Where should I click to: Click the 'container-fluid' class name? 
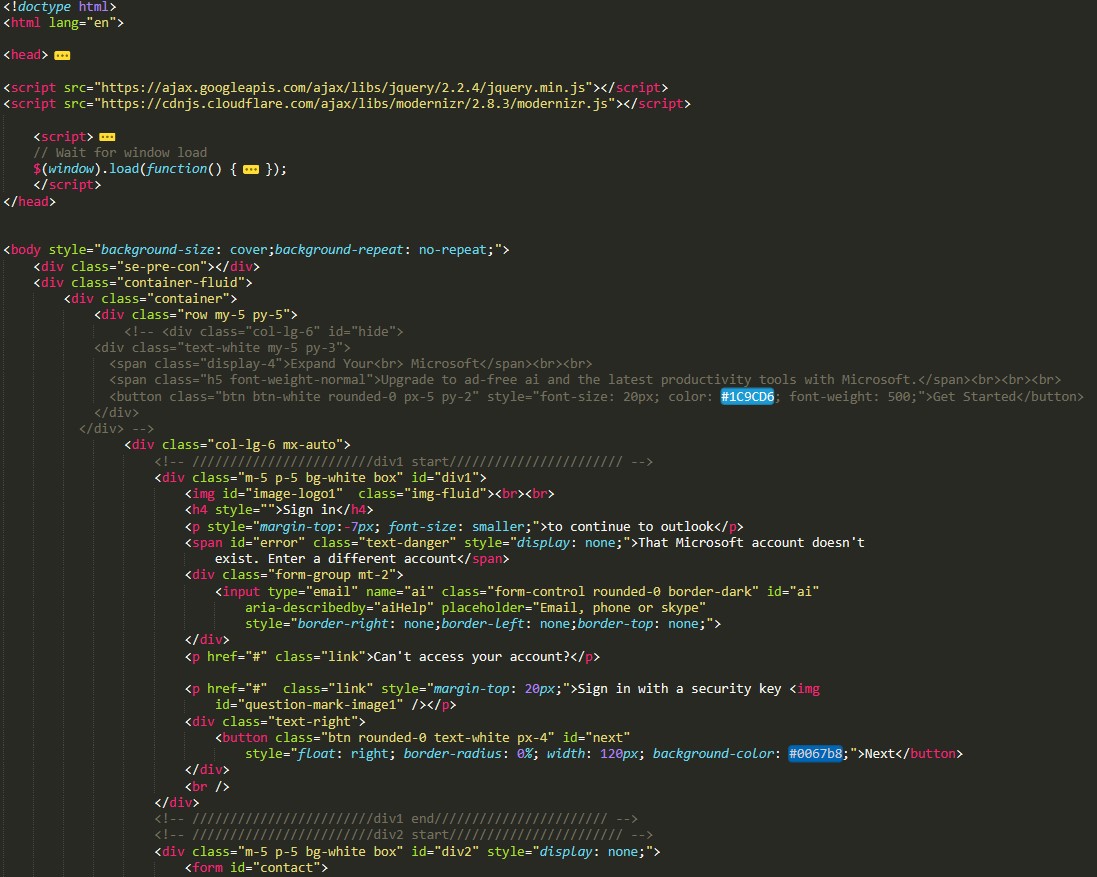point(181,283)
